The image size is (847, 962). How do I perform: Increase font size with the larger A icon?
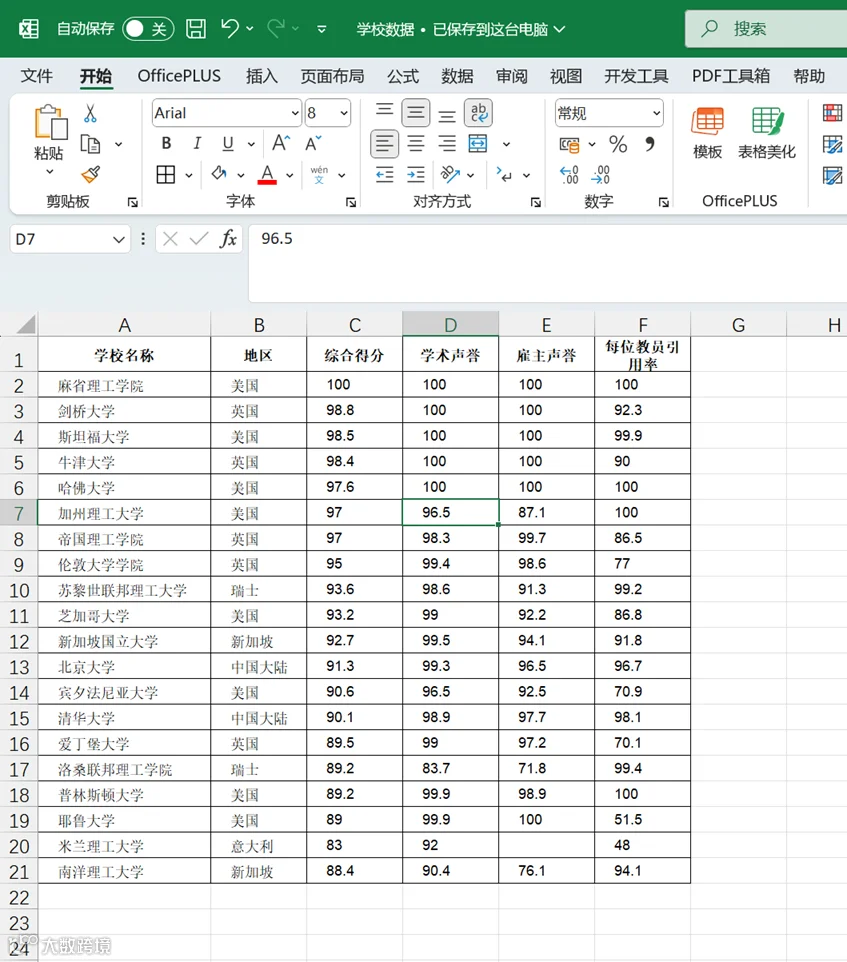point(280,144)
